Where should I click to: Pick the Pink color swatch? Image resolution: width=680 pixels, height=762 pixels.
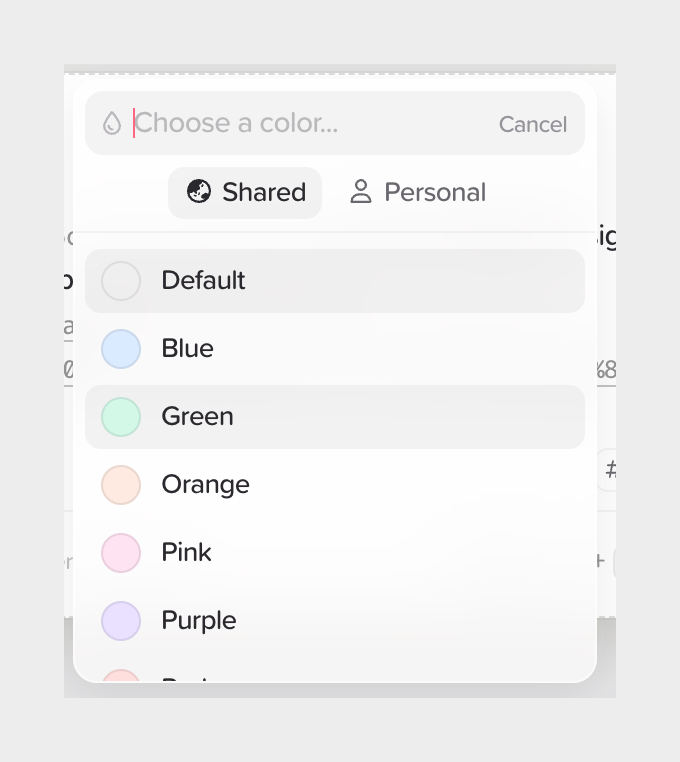121,553
